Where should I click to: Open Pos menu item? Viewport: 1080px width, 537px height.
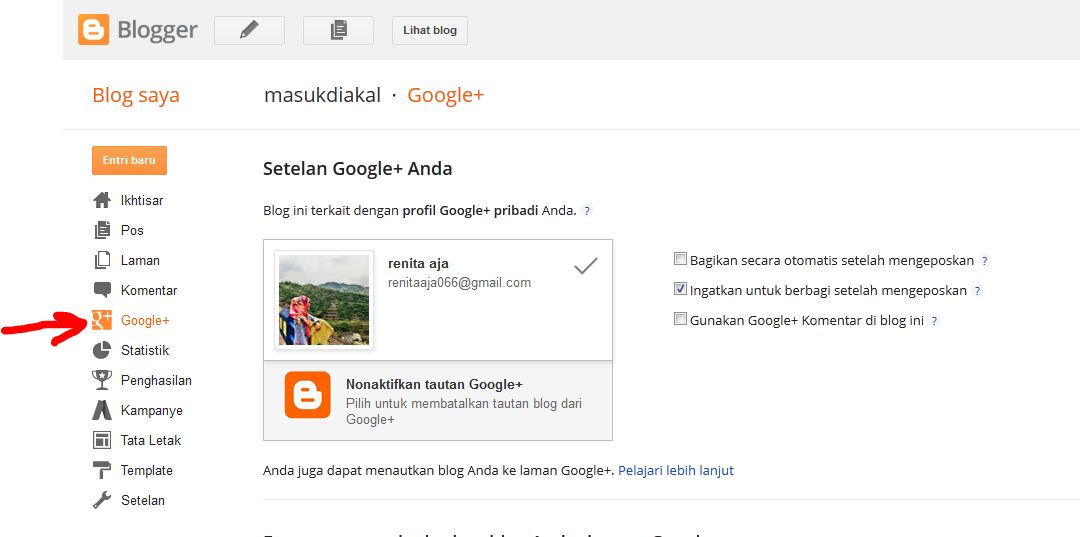(132, 230)
